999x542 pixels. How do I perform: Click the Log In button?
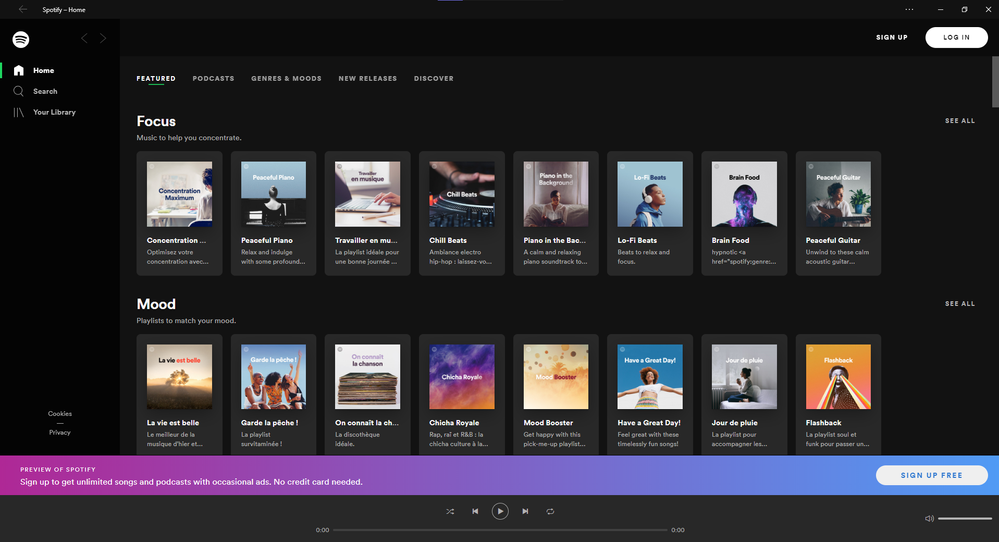click(956, 38)
